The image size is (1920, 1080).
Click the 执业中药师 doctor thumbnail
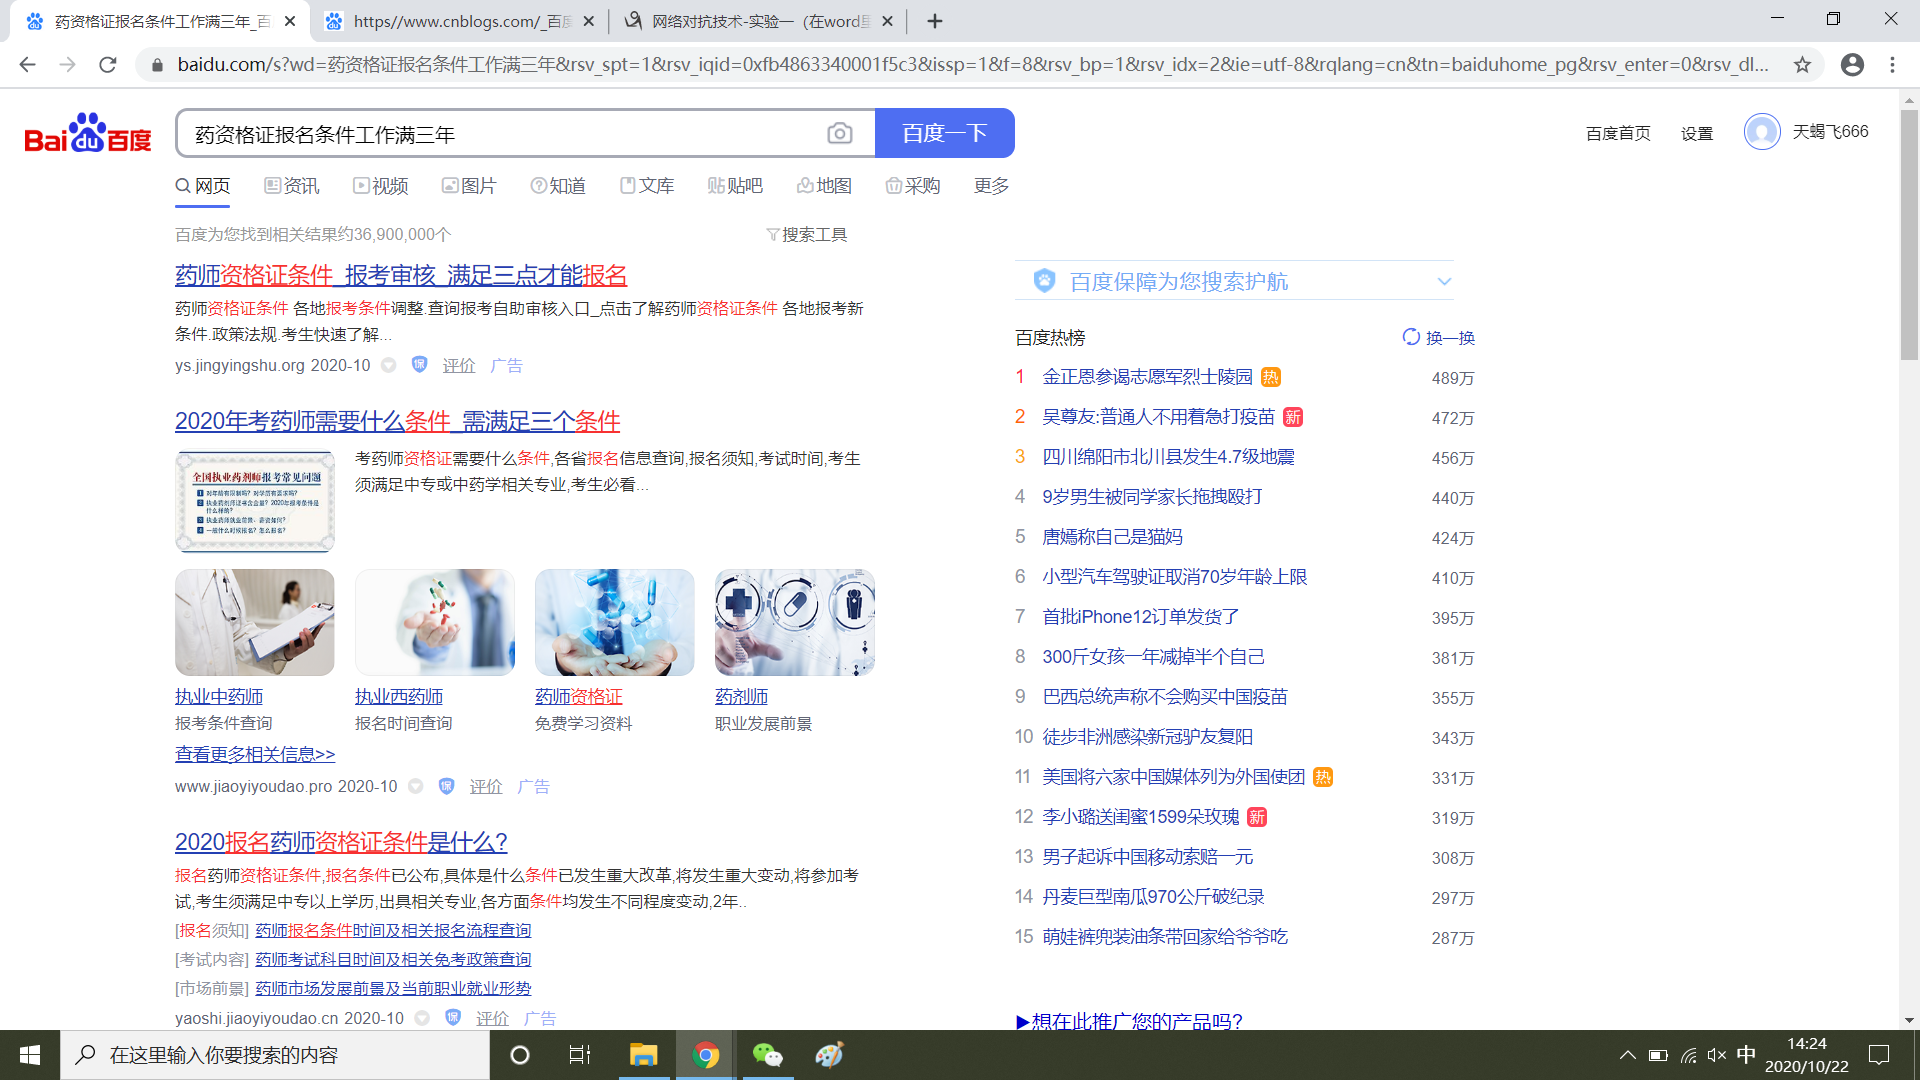[x=254, y=622]
